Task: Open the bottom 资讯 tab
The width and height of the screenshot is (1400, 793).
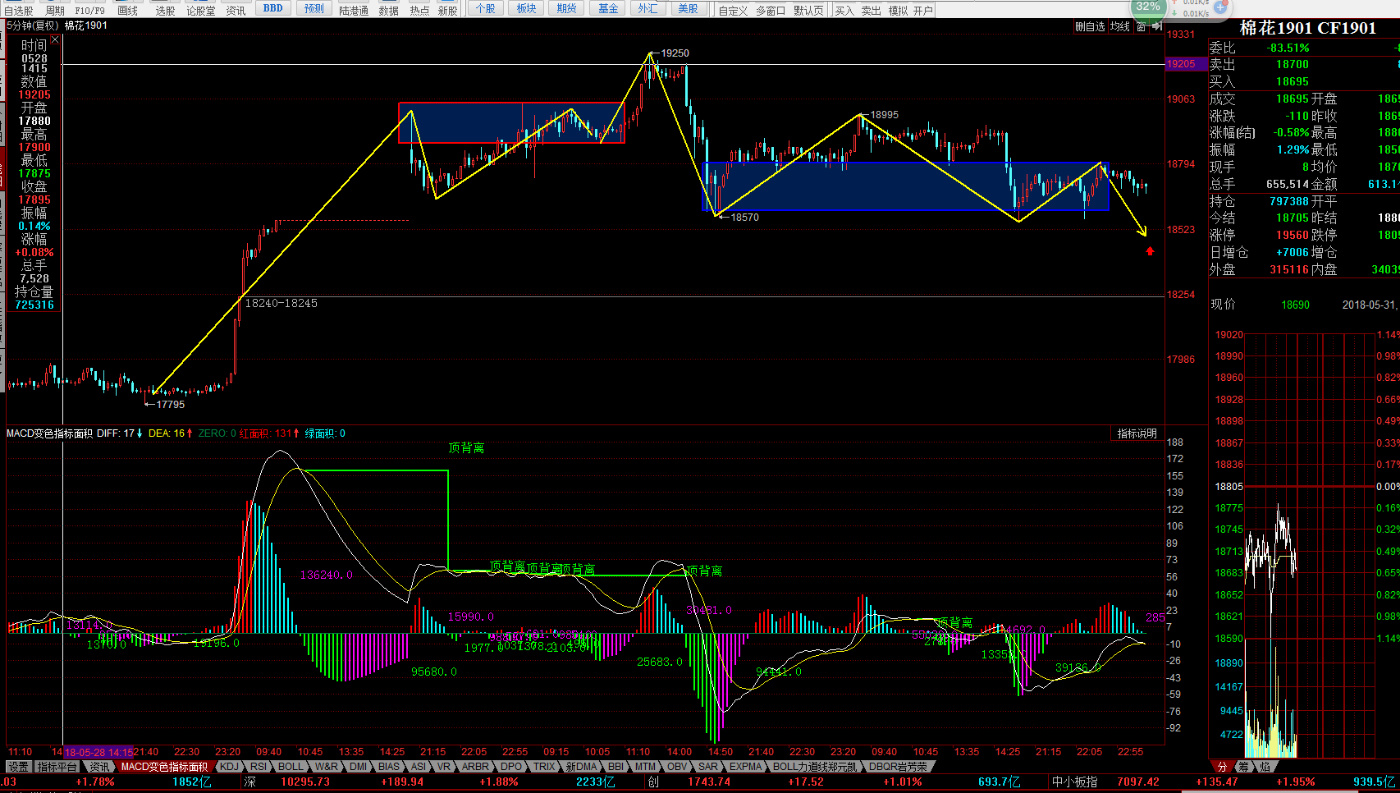Action: tap(99, 767)
